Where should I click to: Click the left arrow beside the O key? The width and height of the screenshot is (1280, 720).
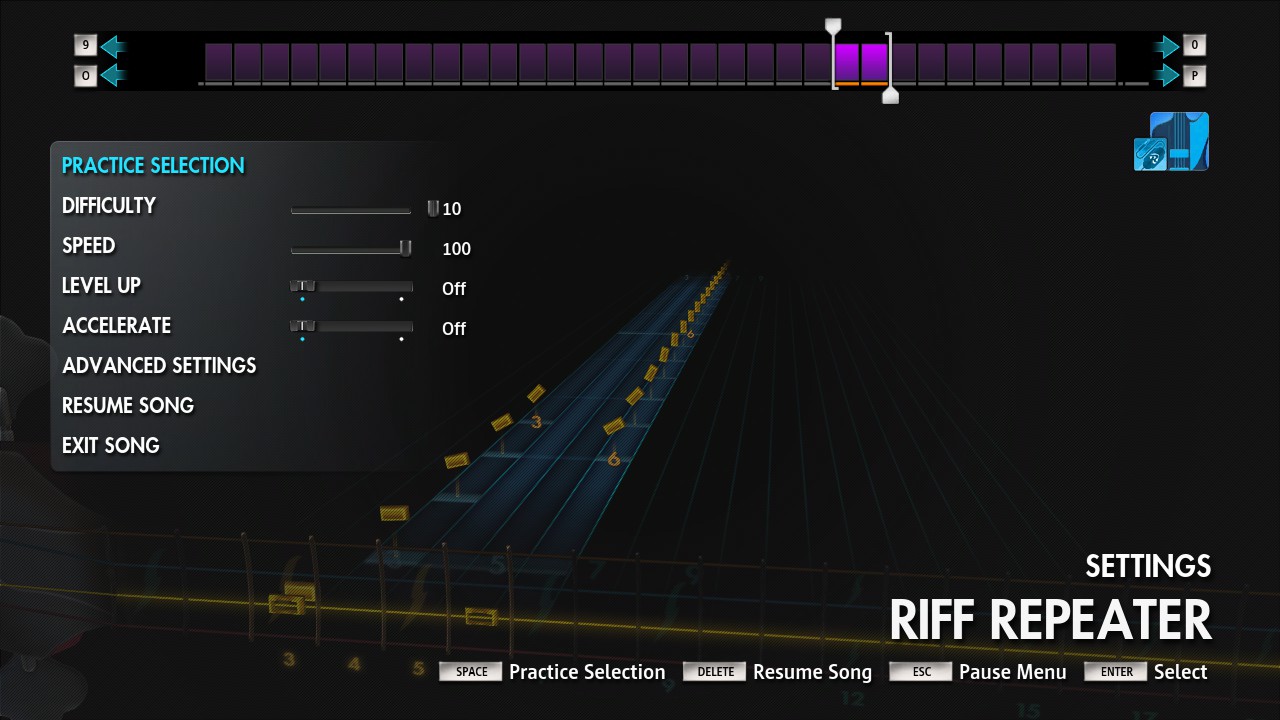112,76
